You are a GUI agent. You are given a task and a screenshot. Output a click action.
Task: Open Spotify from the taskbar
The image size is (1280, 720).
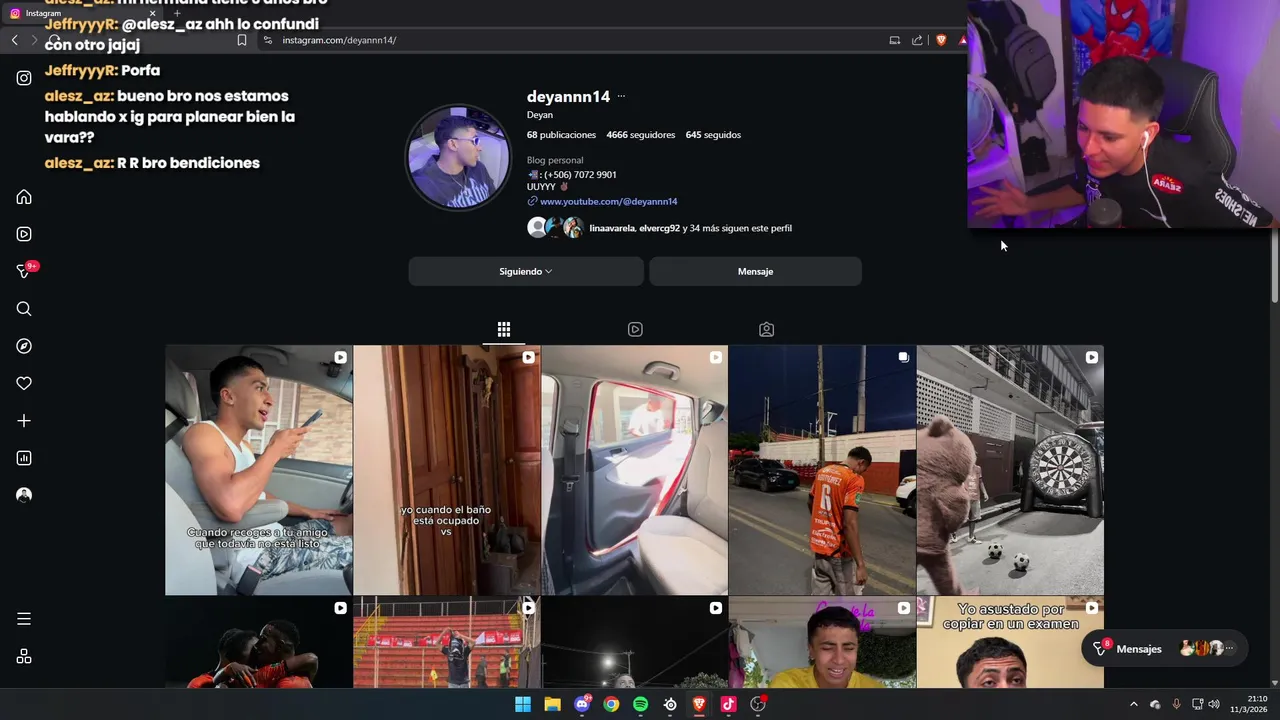pyautogui.click(x=640, y=704)
